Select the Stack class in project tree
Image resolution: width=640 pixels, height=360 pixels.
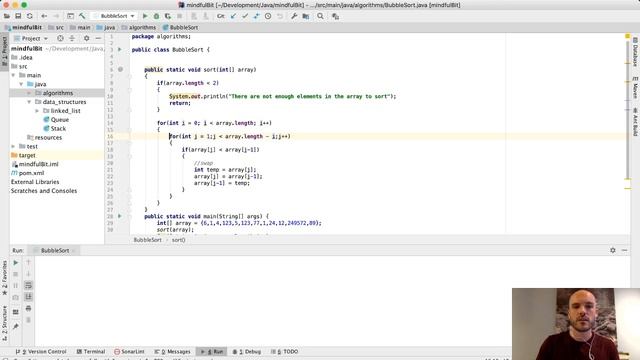point(55,129)
